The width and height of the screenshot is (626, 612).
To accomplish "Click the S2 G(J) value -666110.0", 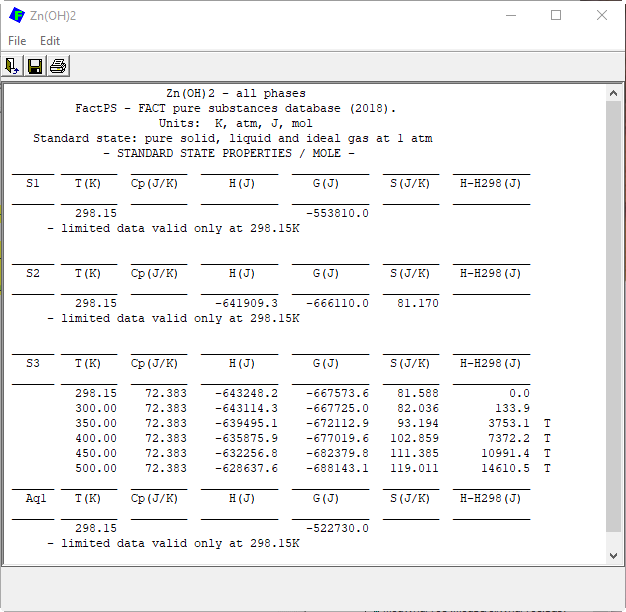I will tap(337, 303).
